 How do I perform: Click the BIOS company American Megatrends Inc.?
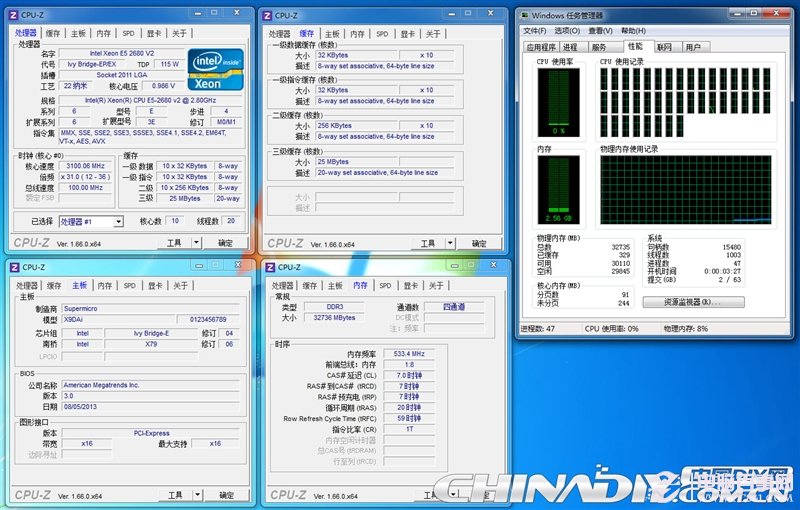pyautogui.click(x=151, y=385)
